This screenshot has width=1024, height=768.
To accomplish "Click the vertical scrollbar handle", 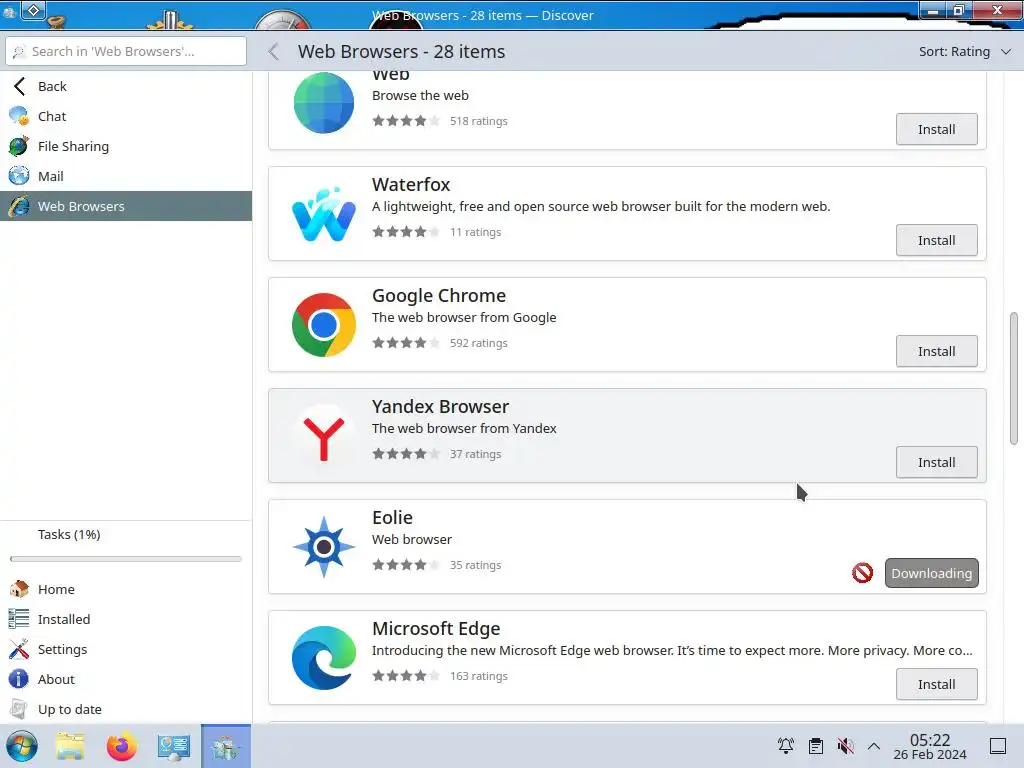I will pyautogui.click(x=1014, y=379).
